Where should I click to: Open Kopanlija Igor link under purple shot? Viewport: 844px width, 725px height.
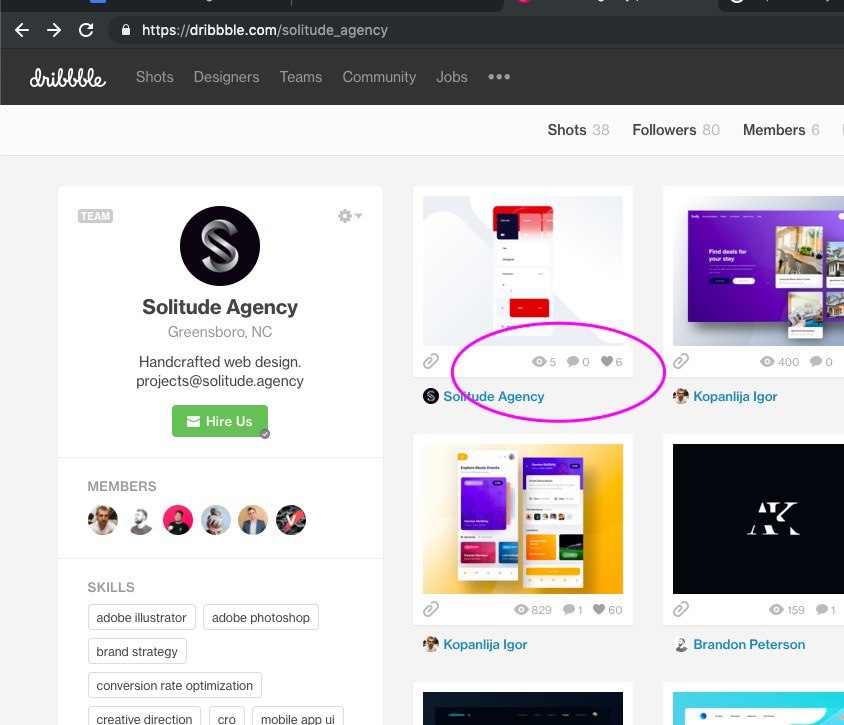[x=735, y=396]
